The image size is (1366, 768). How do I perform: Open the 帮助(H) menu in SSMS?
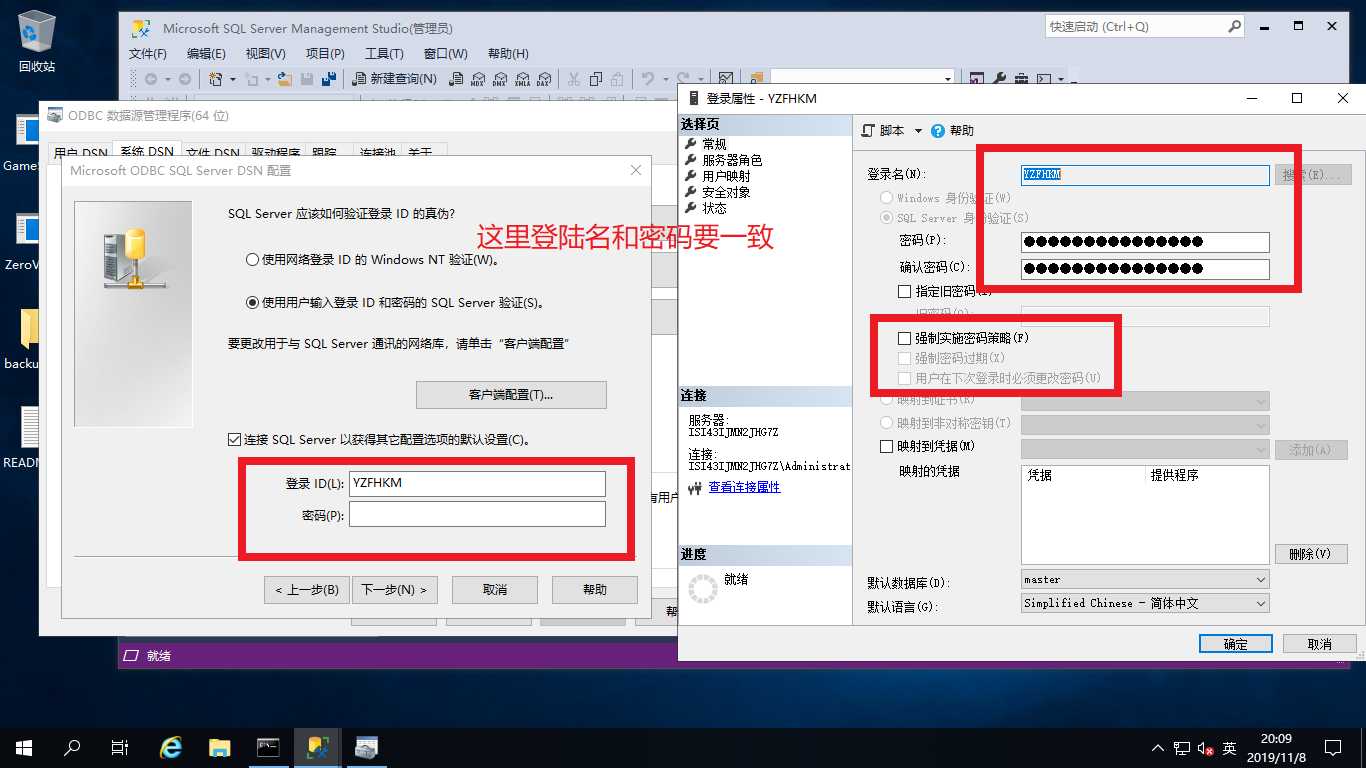click(508, 54)
